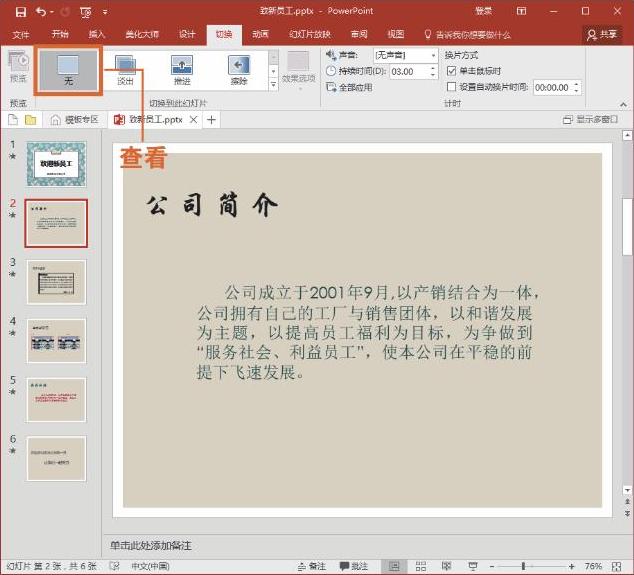Undo the last action
Screen dimensions: 634x575
(41, 12)
